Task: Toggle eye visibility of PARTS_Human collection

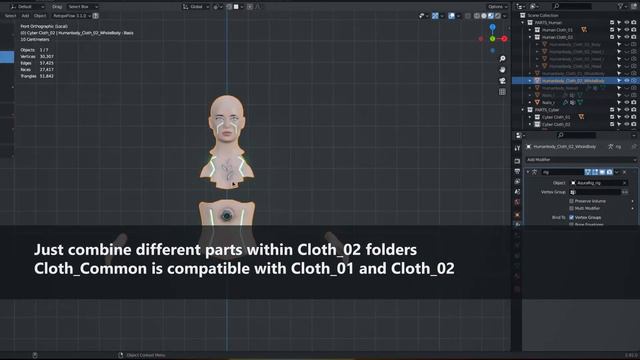Action: tap(627, 23)
